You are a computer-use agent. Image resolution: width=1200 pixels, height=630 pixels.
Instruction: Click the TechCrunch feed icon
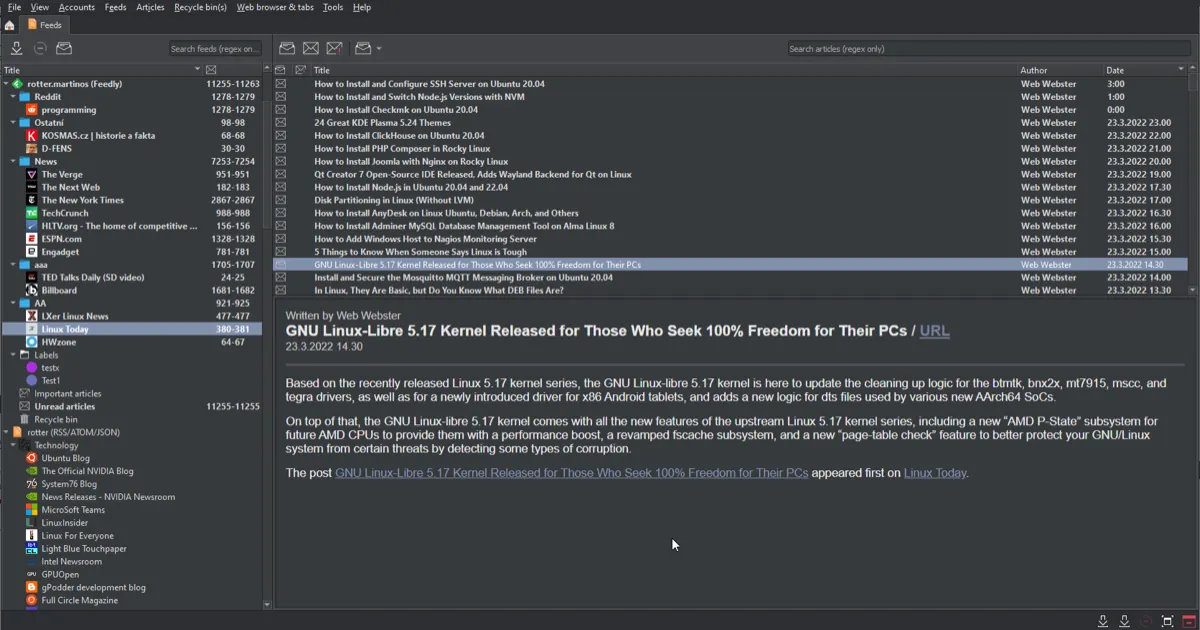click(x=32, y=213)
